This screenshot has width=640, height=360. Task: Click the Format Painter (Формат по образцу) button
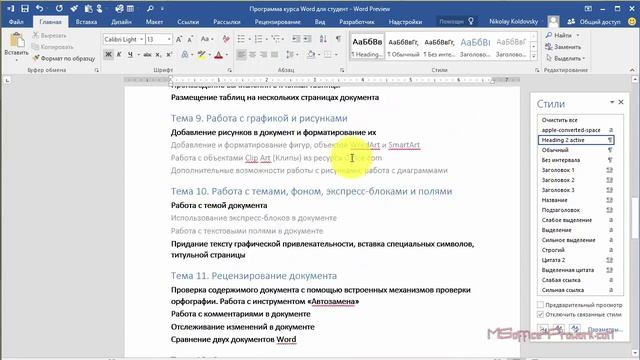[x=64, y=58]
